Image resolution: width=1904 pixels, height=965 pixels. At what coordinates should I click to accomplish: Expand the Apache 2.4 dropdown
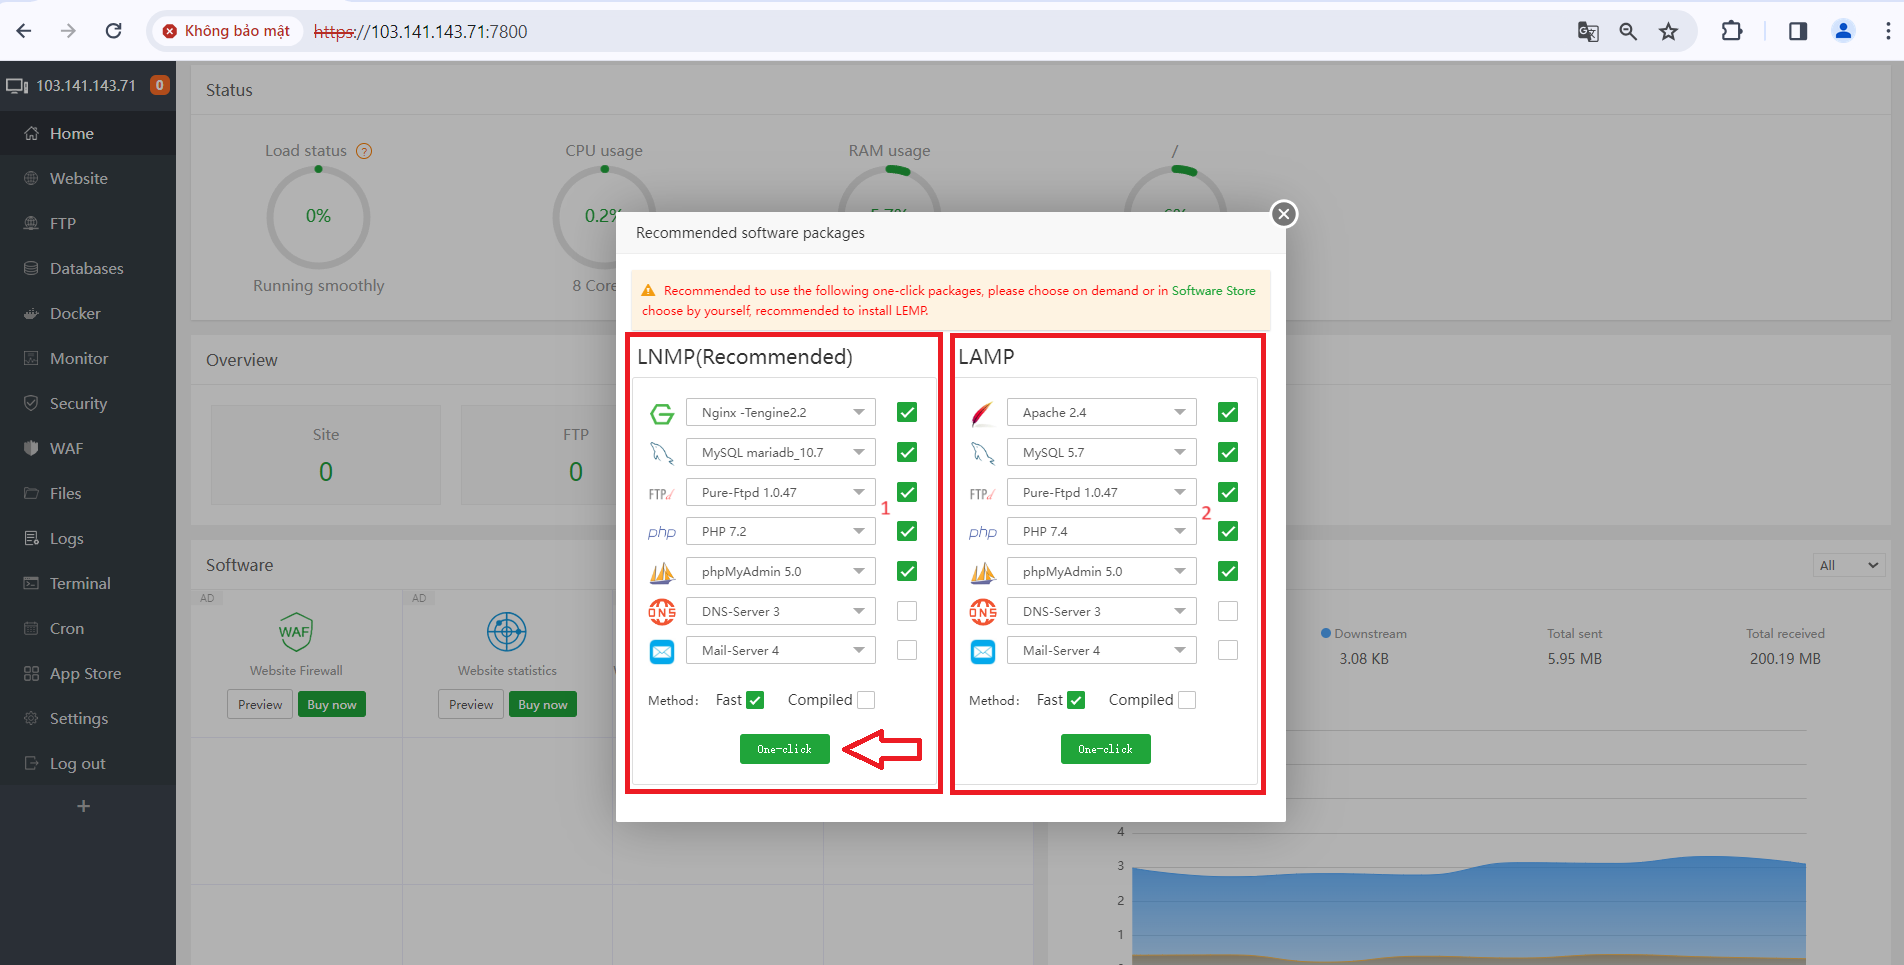click(1101, 413)
